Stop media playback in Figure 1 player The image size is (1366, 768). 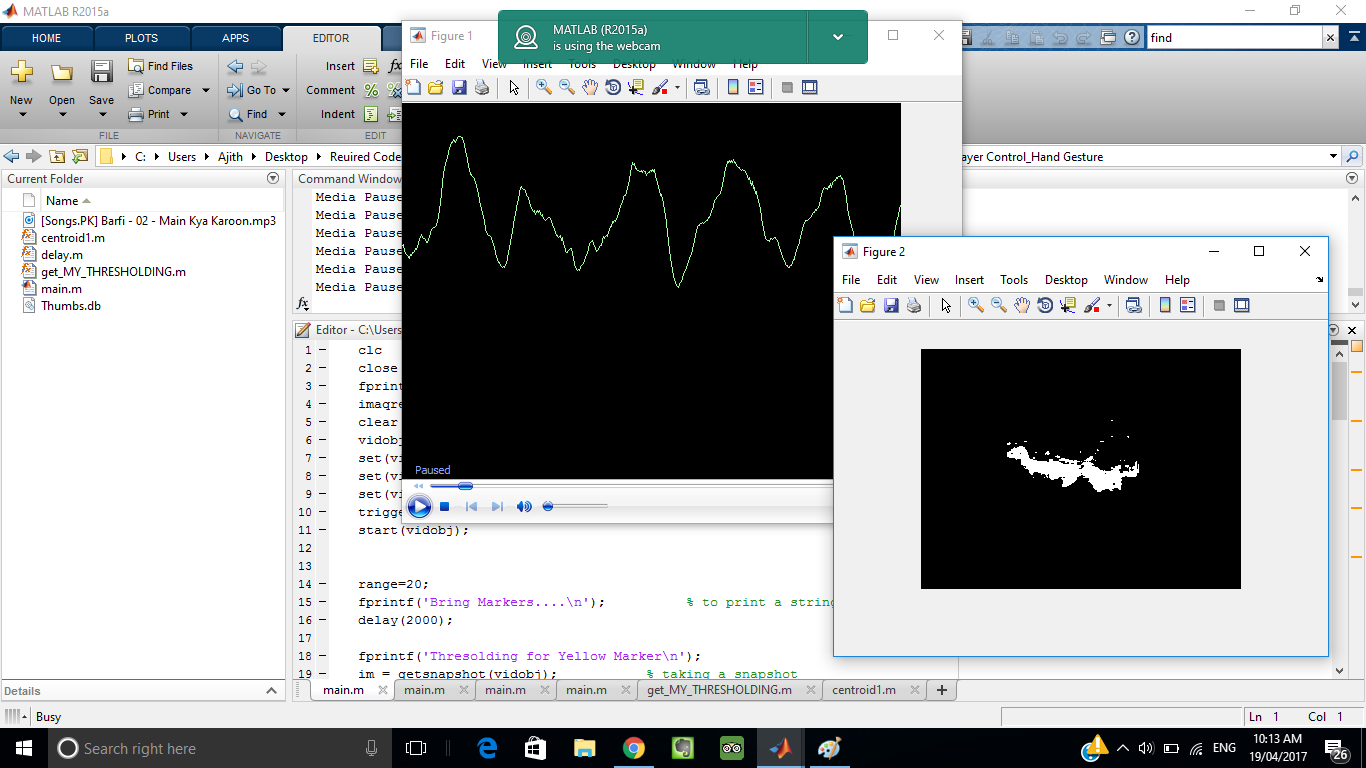click(445, 507)
